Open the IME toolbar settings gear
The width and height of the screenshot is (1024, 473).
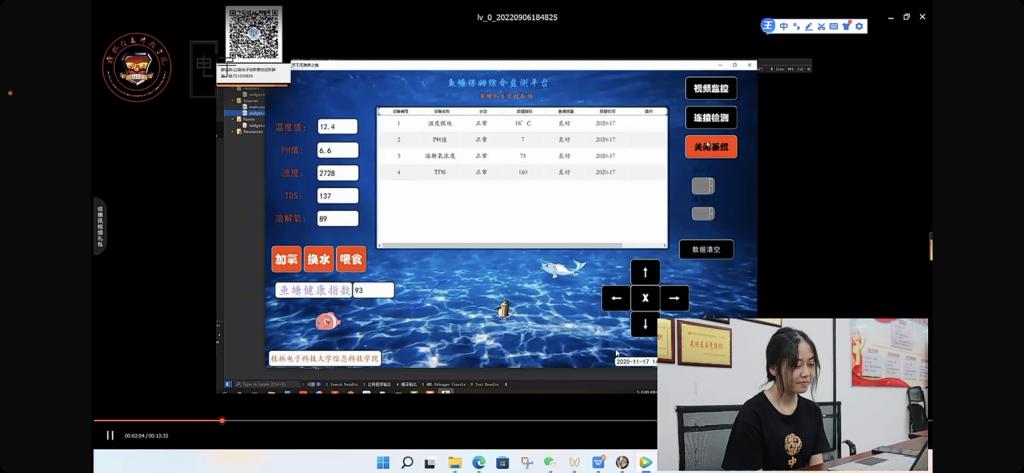pos(858,26)
